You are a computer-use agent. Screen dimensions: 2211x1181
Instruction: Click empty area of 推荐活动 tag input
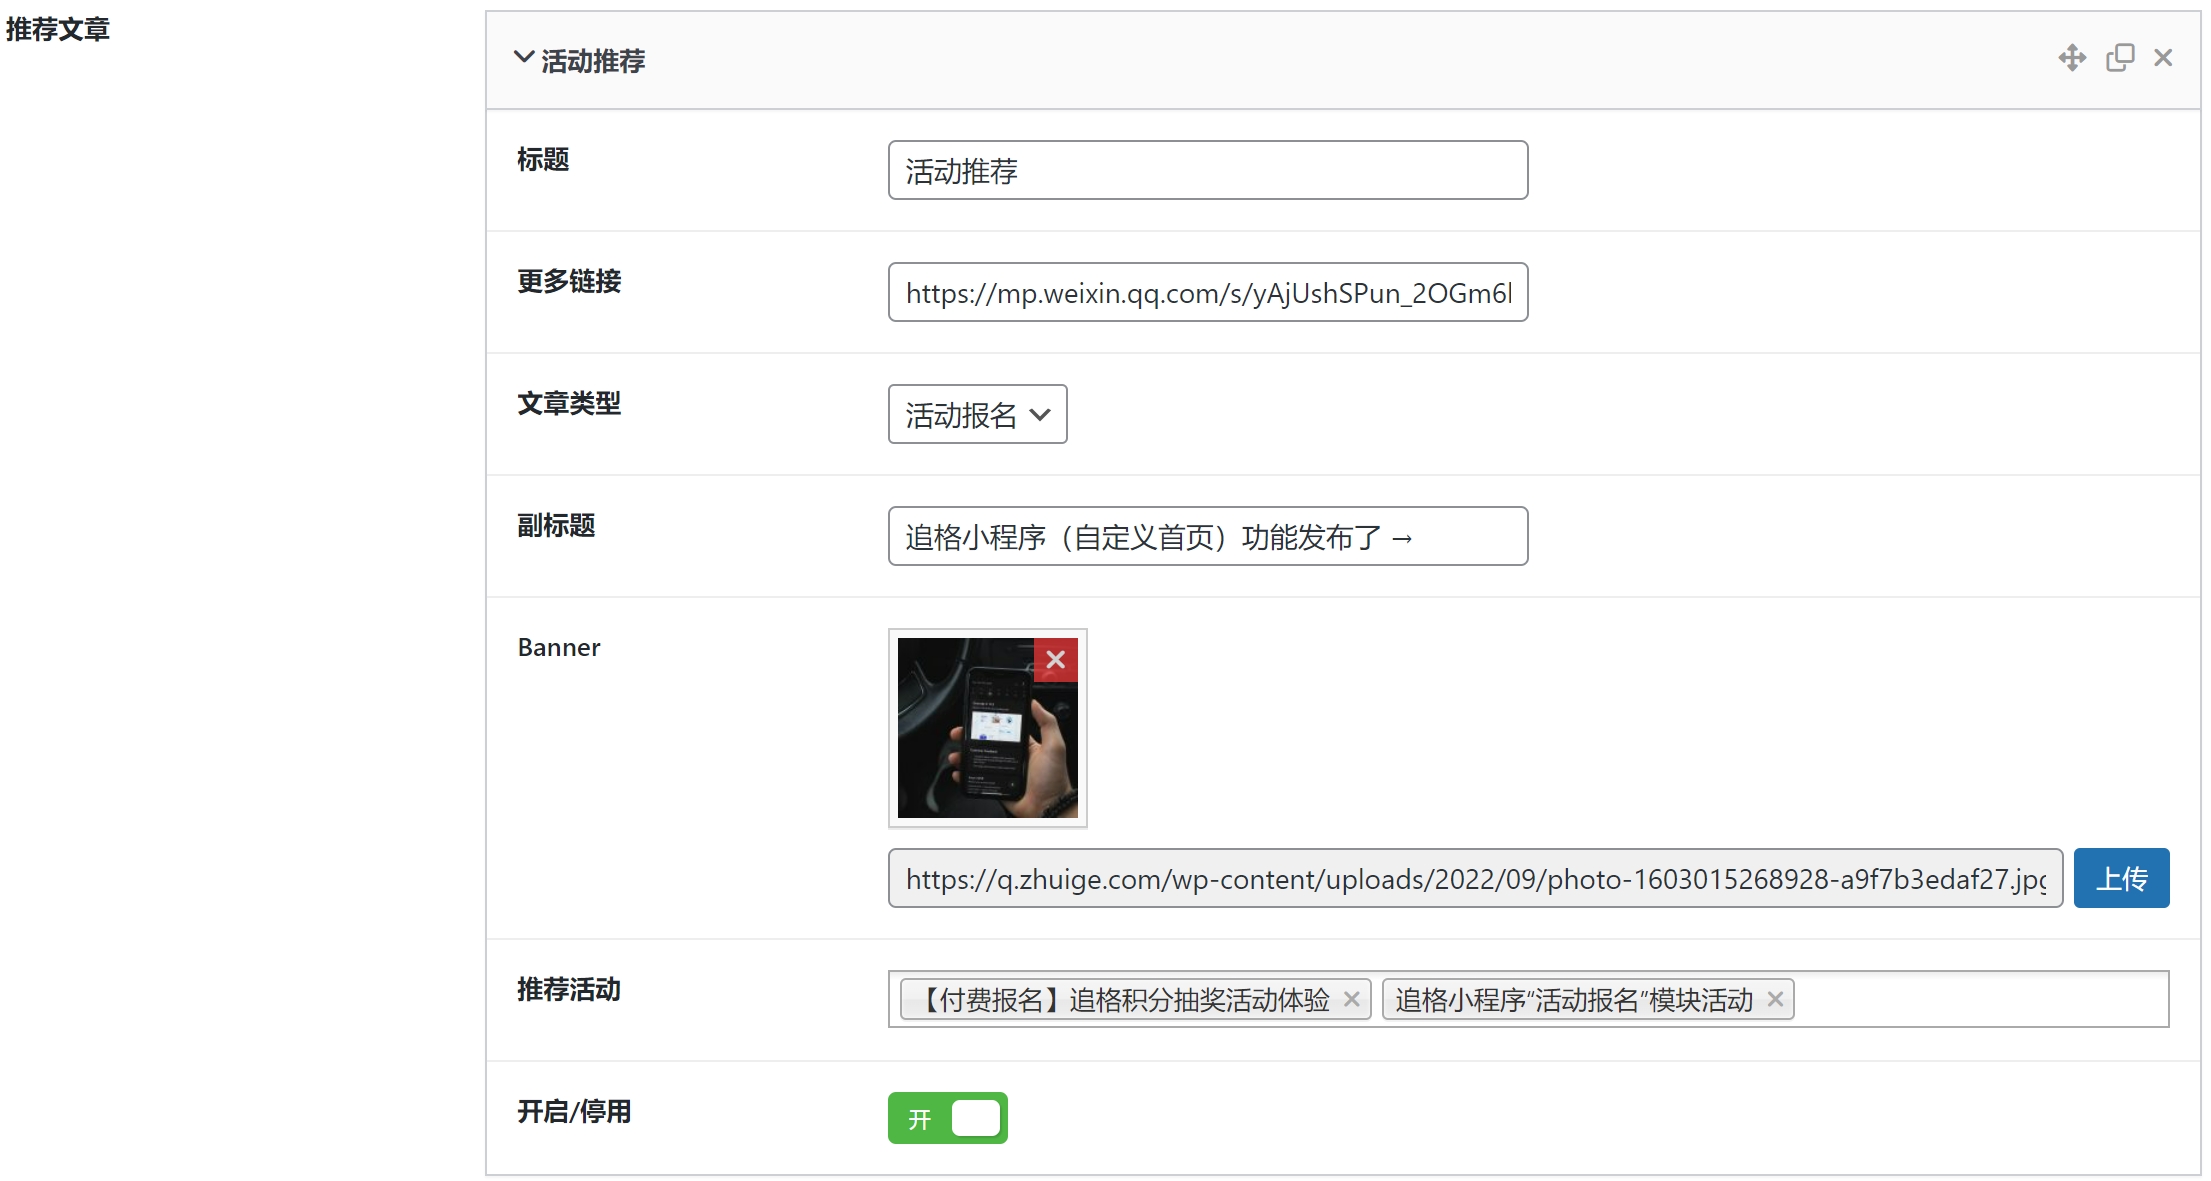coord(1980,999)
